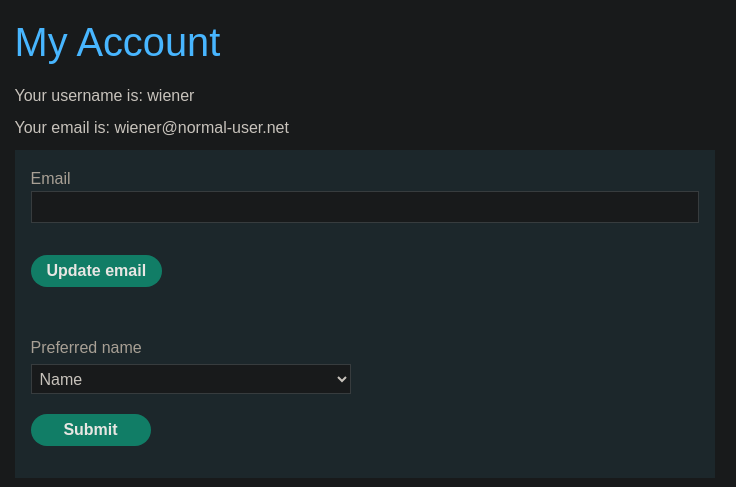Click the 'Your username is:' label before the name
Screen dimensions: 736x487
click(78, 96)
